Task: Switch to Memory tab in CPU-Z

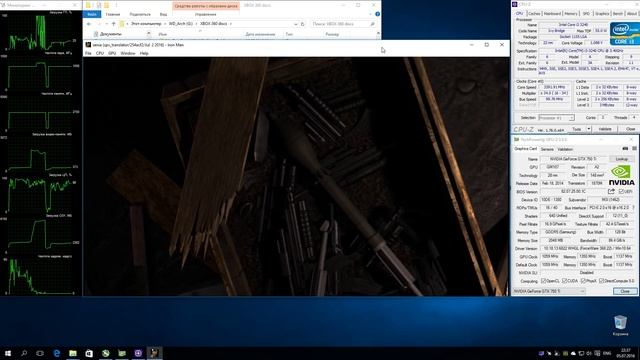Action: [x=571, y=13]
